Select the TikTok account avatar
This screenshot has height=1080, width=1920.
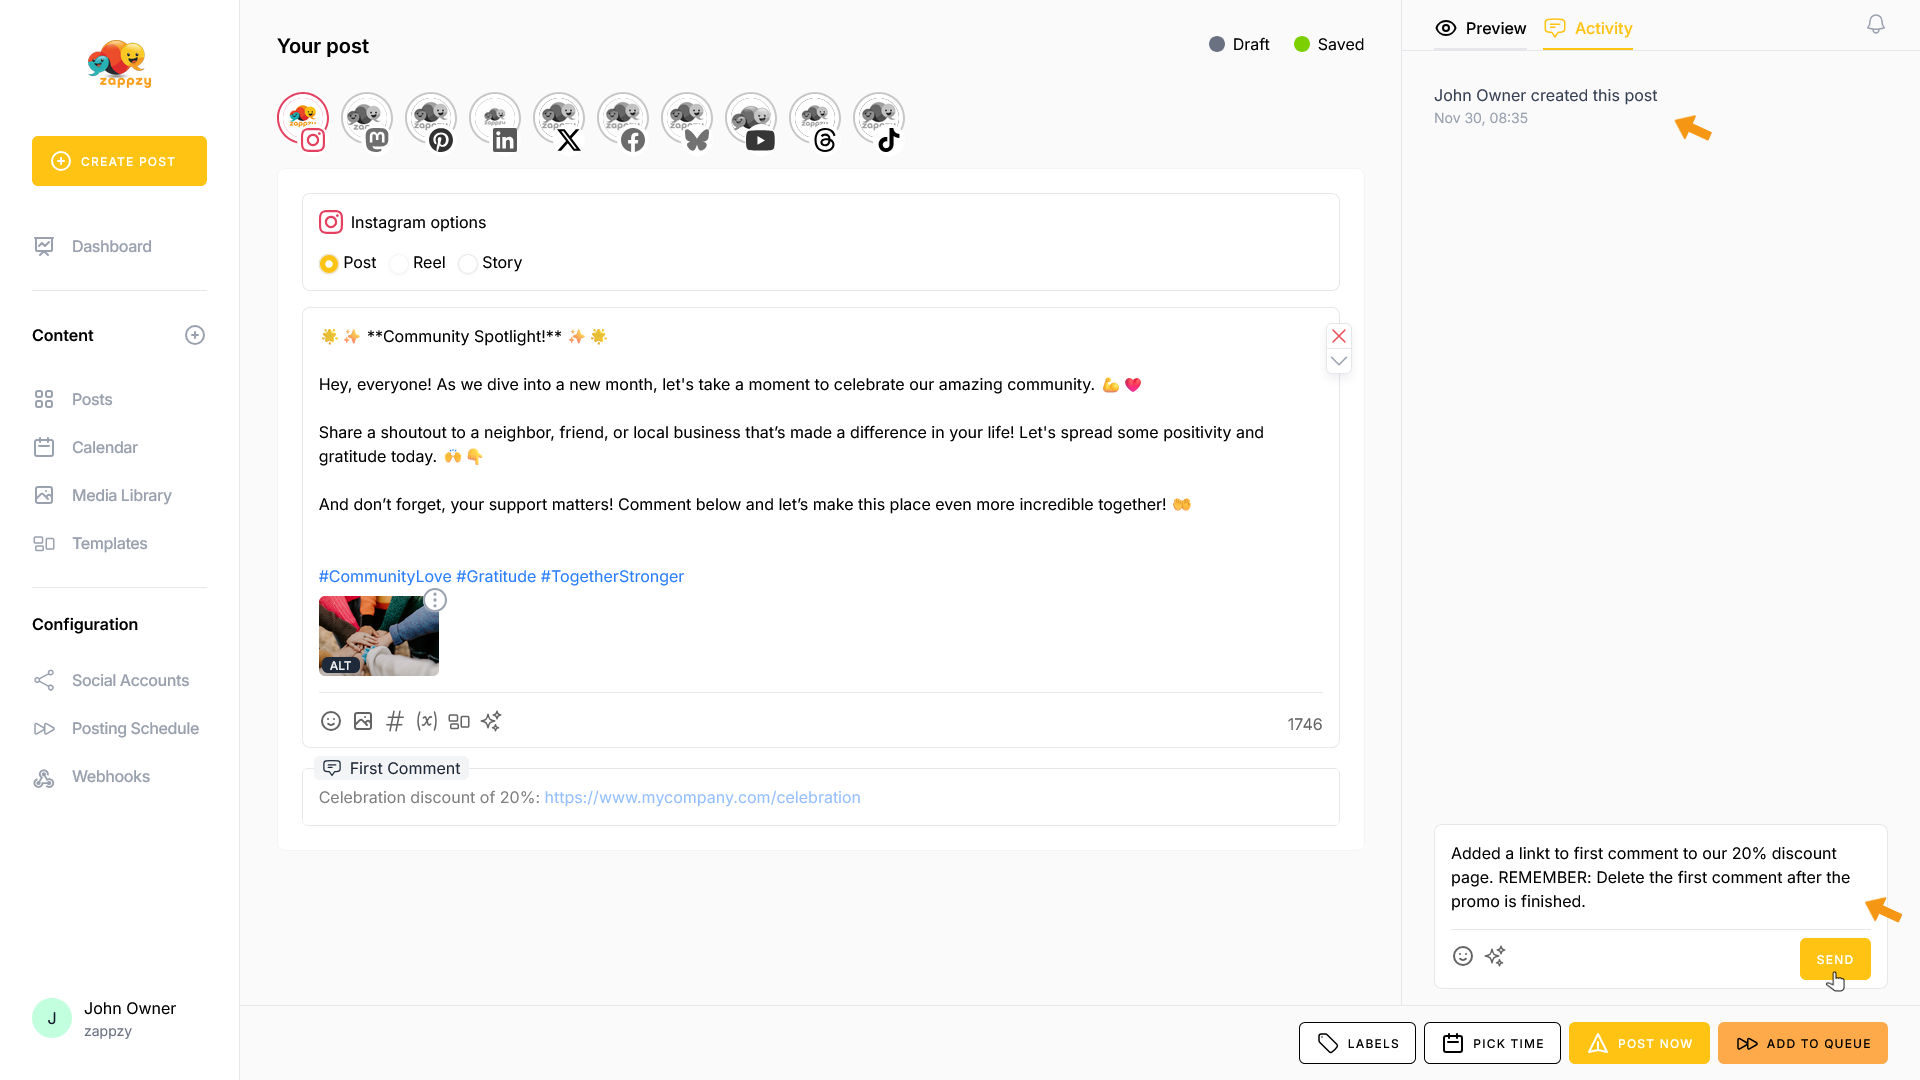(879, 121)
